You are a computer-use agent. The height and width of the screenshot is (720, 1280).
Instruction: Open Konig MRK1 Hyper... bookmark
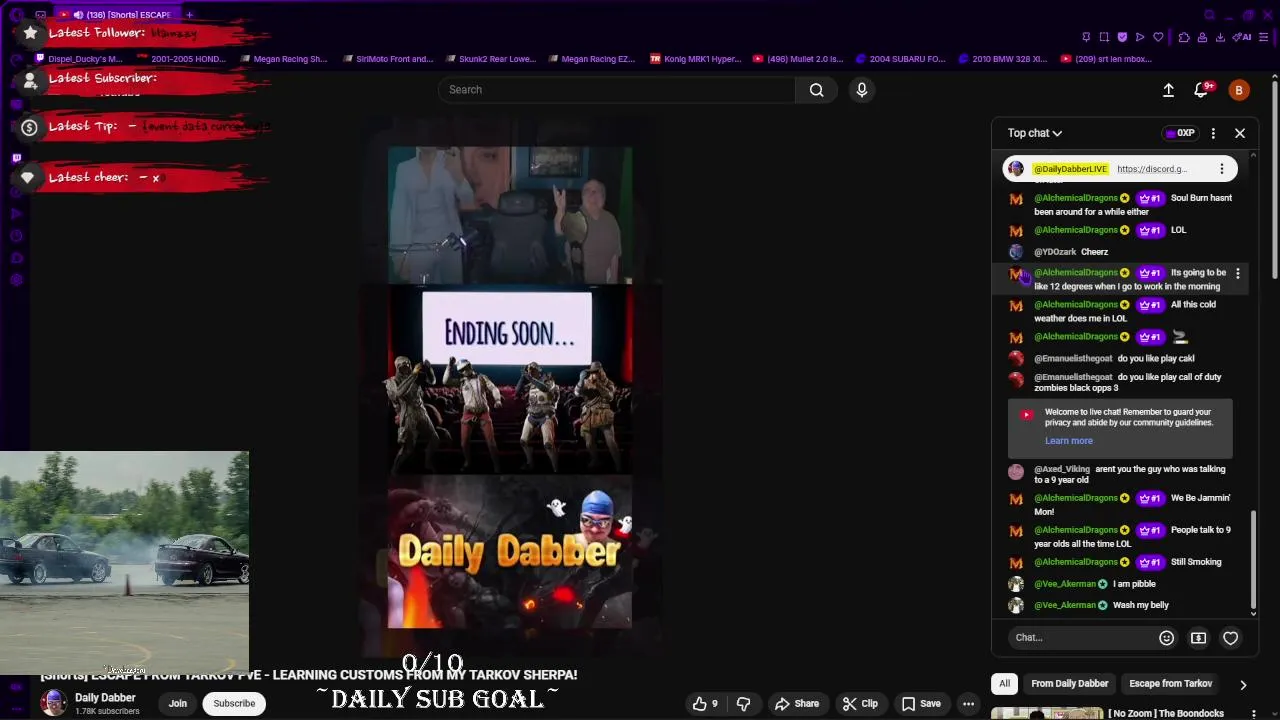696,59
